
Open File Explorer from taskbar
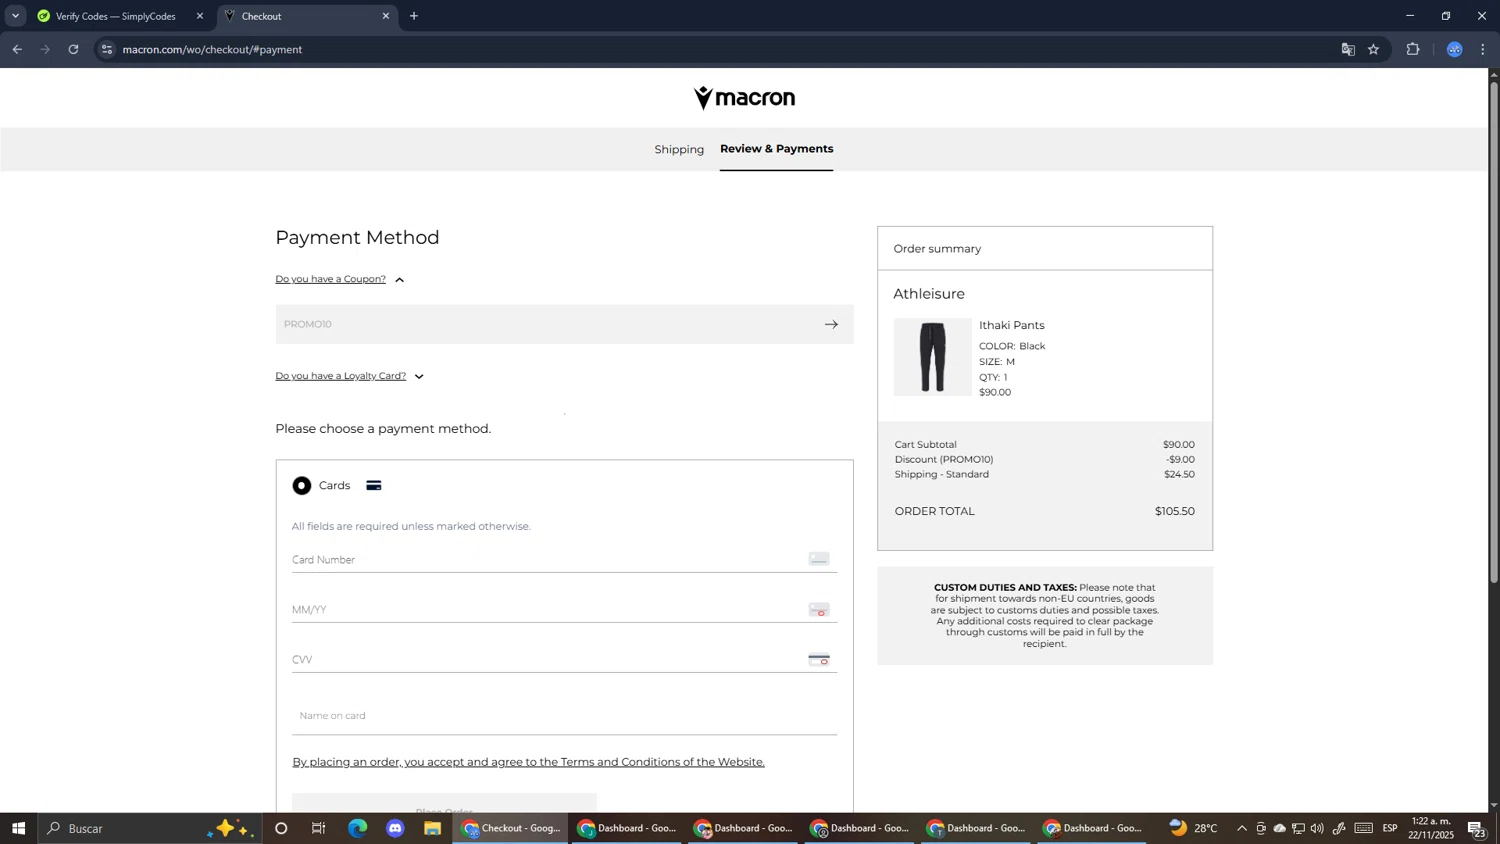click(433, 828)
